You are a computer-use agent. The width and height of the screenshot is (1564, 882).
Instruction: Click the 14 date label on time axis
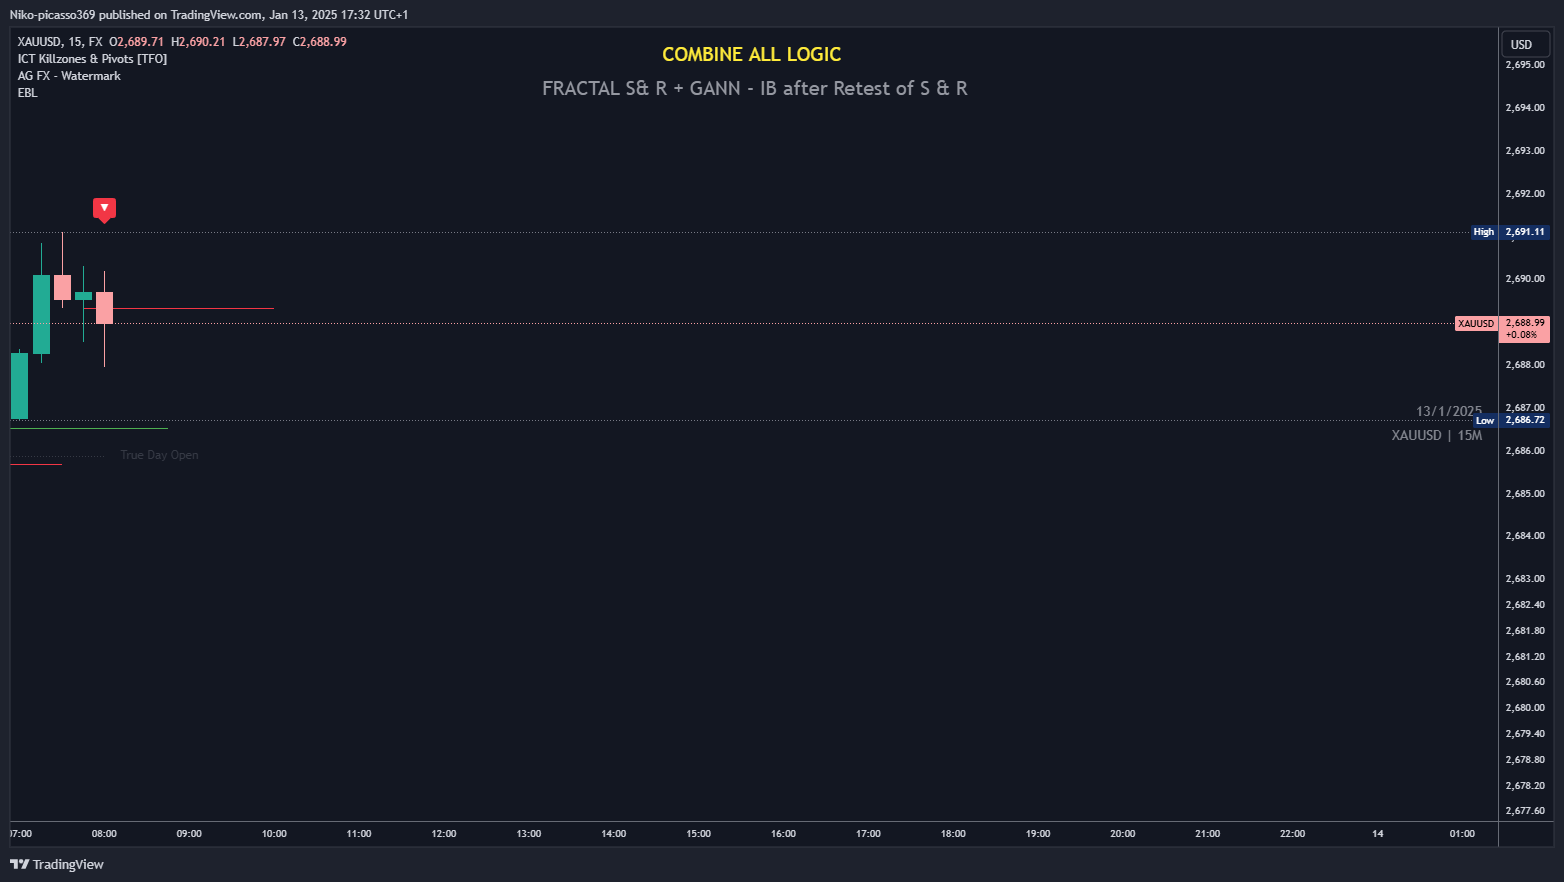pos(1378,833)
